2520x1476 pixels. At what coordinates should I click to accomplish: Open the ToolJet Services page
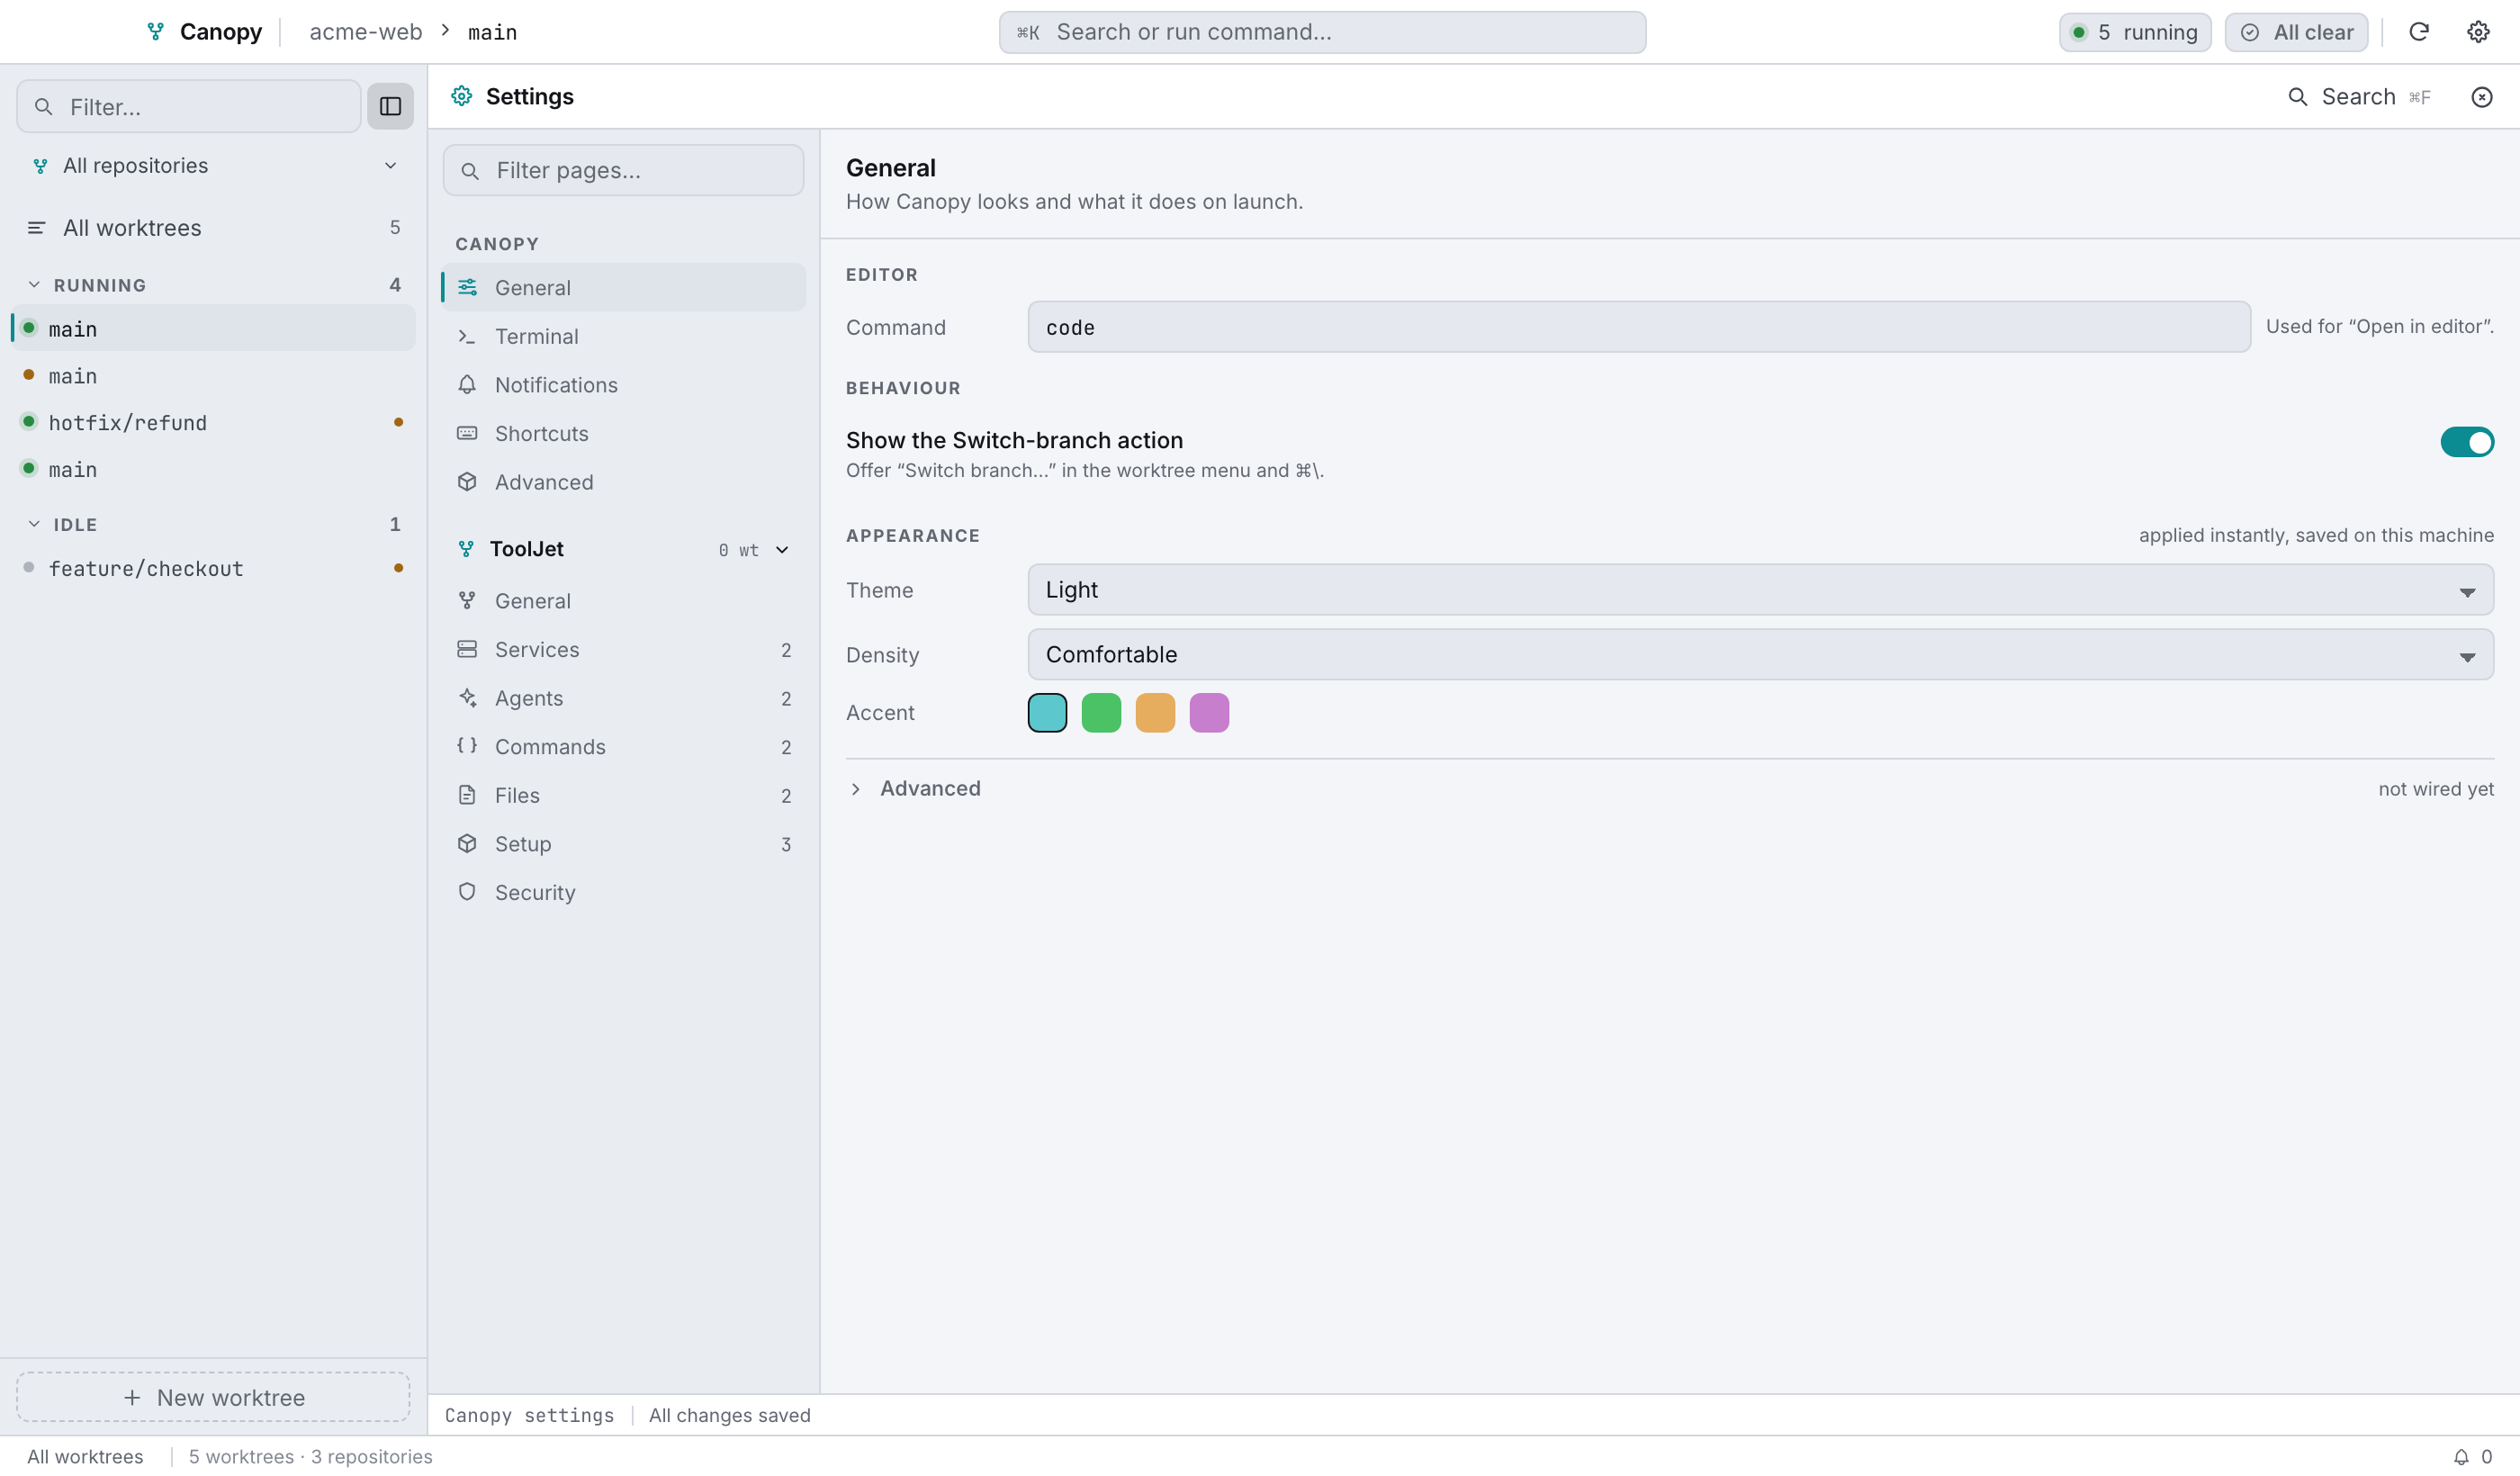tap(623, 650)
